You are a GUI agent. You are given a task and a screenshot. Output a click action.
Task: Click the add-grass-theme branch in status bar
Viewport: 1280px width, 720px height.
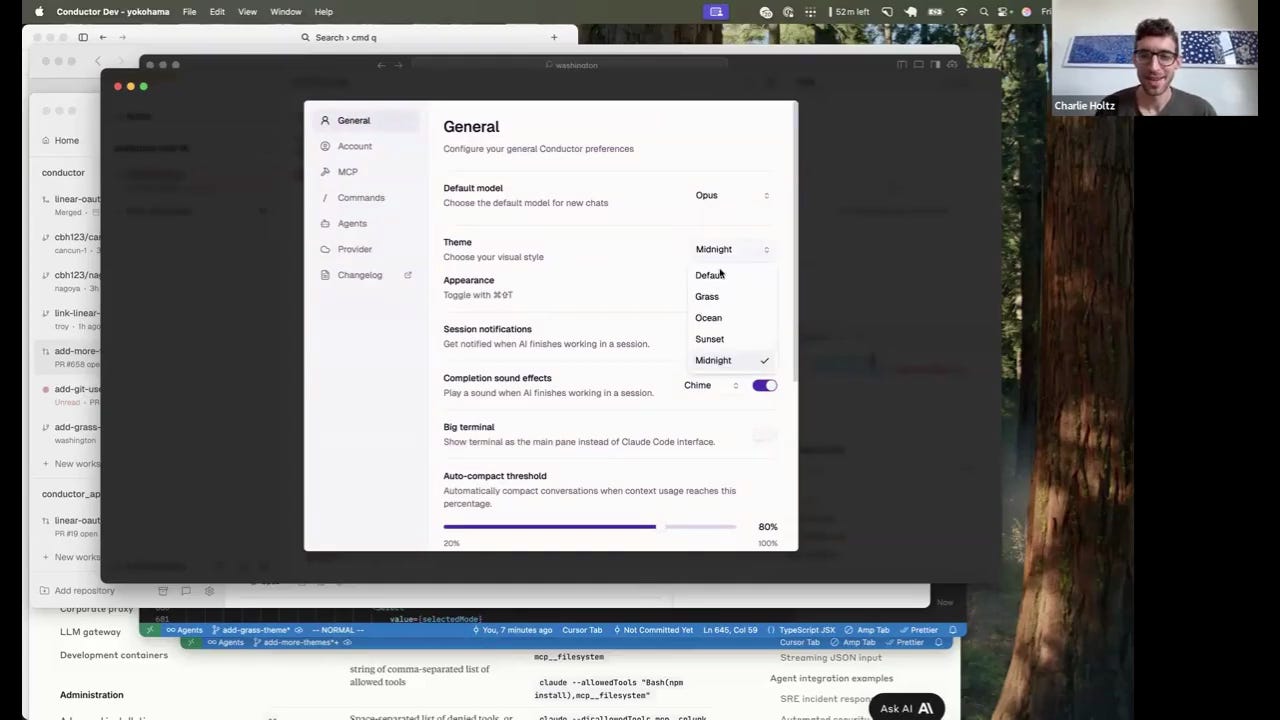[251, 630]
